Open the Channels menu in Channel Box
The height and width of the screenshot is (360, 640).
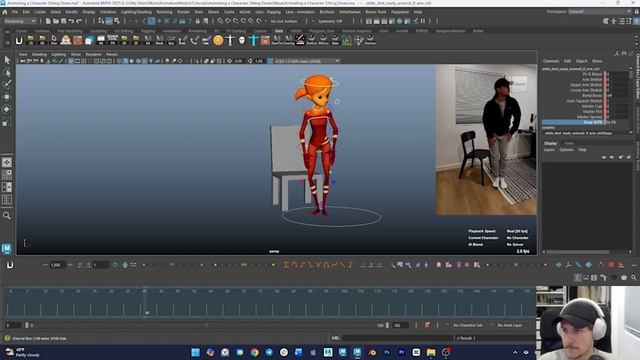click(x=551, y=61)
